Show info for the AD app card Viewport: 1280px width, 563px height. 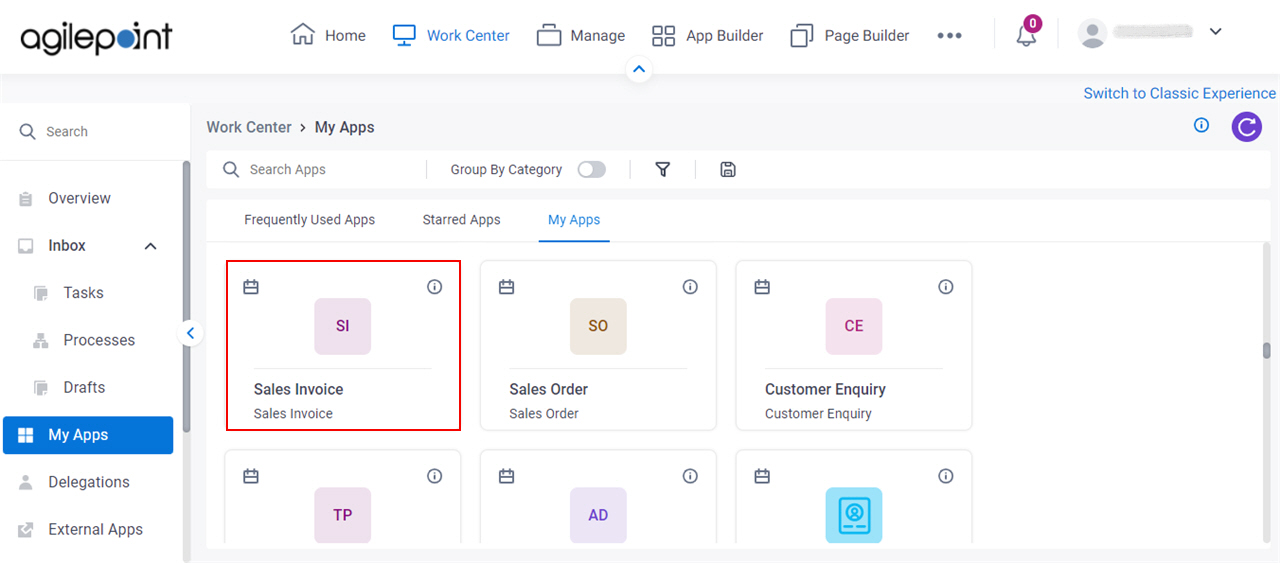click(690, 476)
